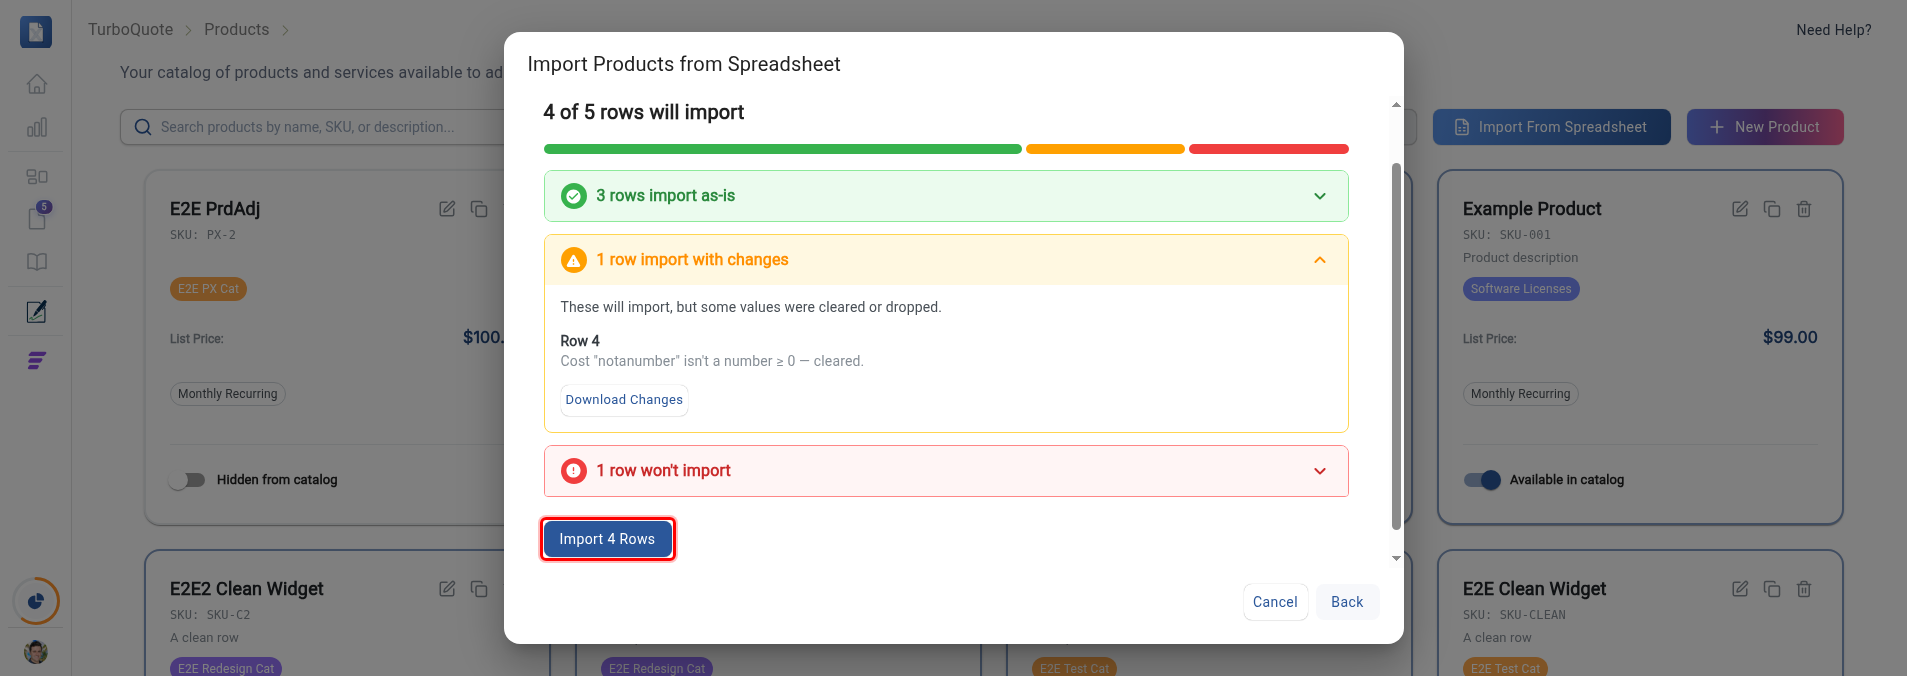The width and height of the screenshot is (1907, 676).
Task: Click the scrollbar down arrow in dialog
Action: click(x=1396, y=558)
